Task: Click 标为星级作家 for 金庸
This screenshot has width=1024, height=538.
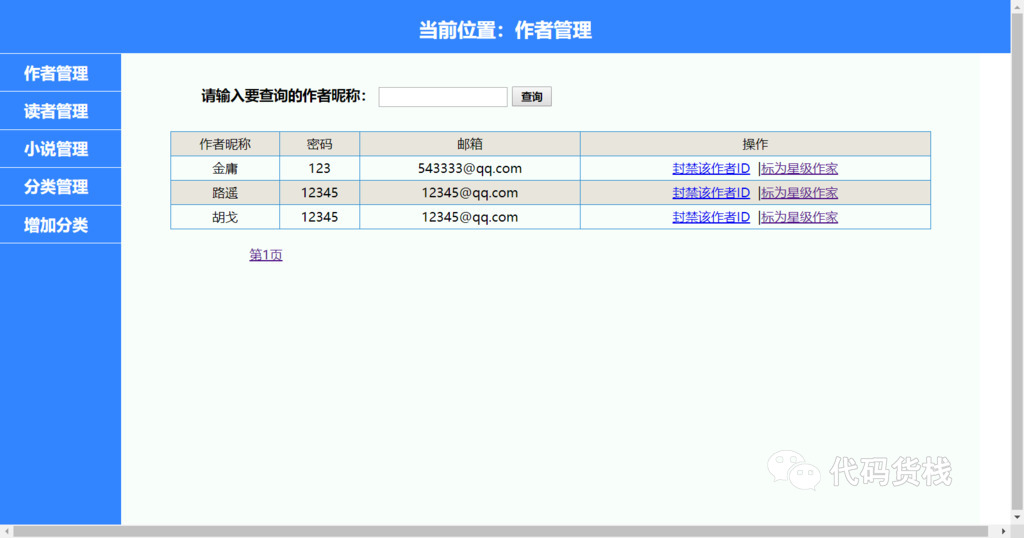Action: [x=799, y=168]
